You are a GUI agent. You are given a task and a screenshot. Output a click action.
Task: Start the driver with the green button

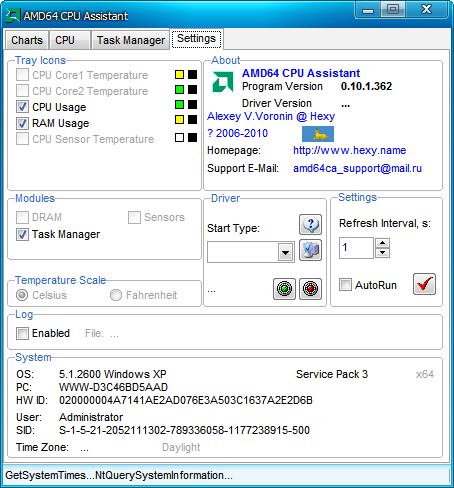(x=284, y=289)
